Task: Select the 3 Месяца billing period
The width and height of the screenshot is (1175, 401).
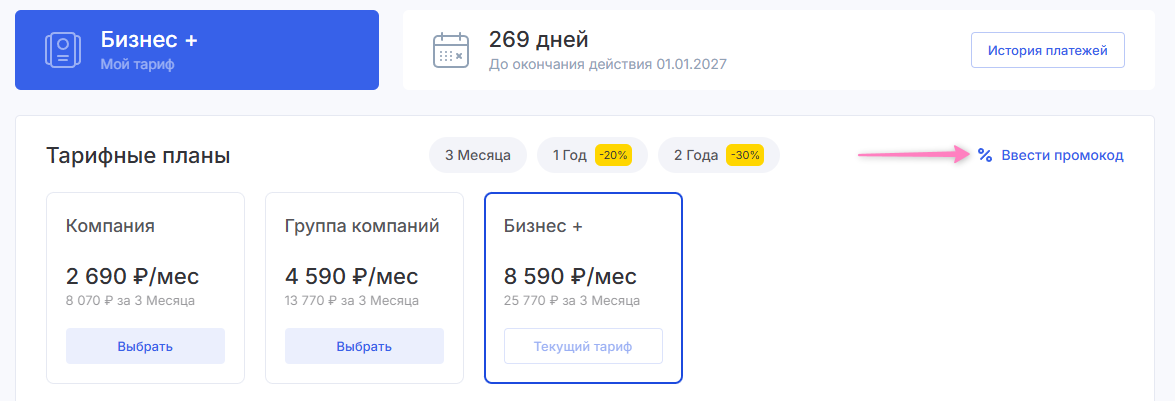Action: (x=477, y=155)
